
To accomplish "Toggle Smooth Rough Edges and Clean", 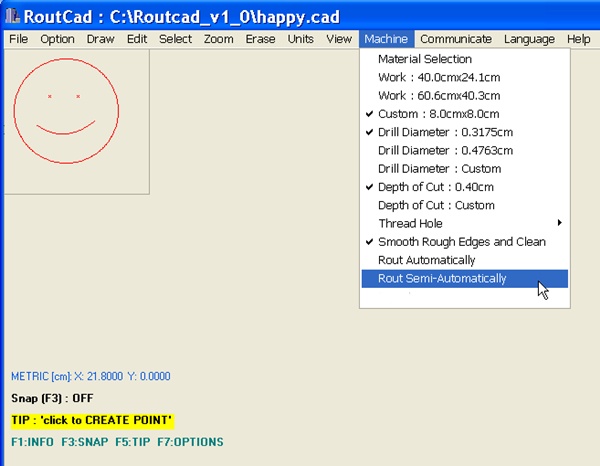I will coord(465,242).
